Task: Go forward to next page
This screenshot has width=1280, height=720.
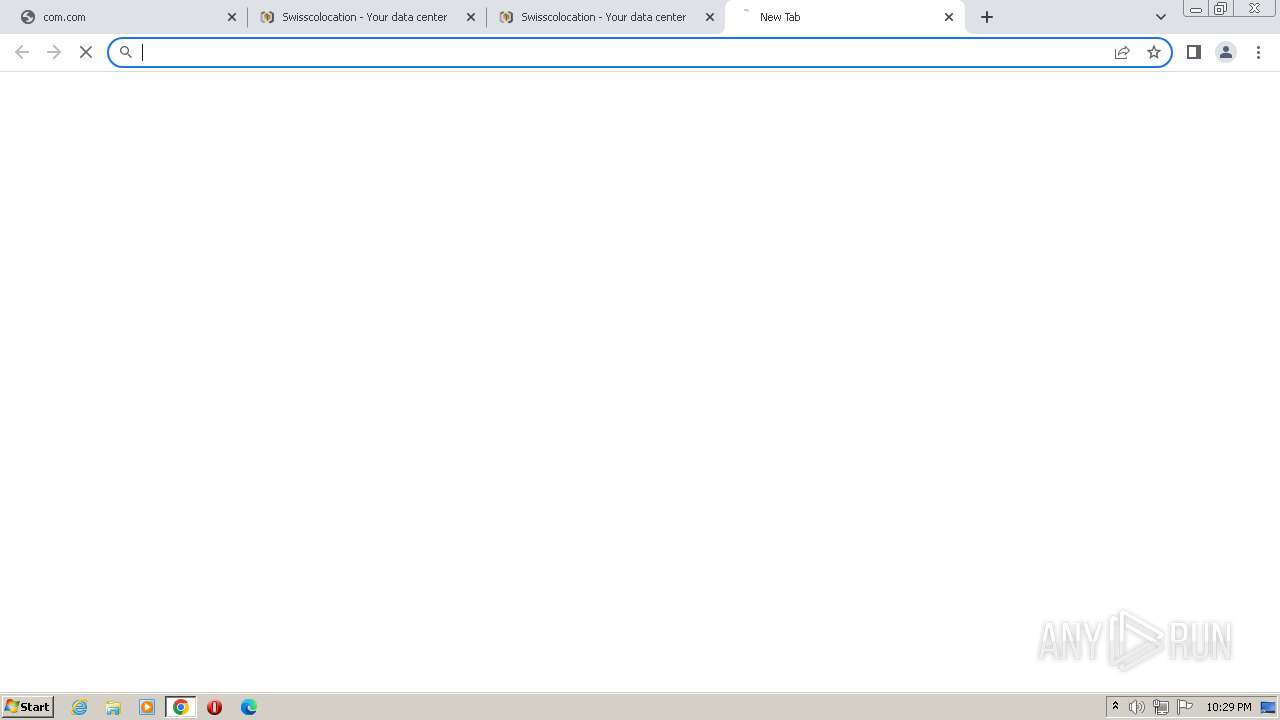Action: pos(54,52)
